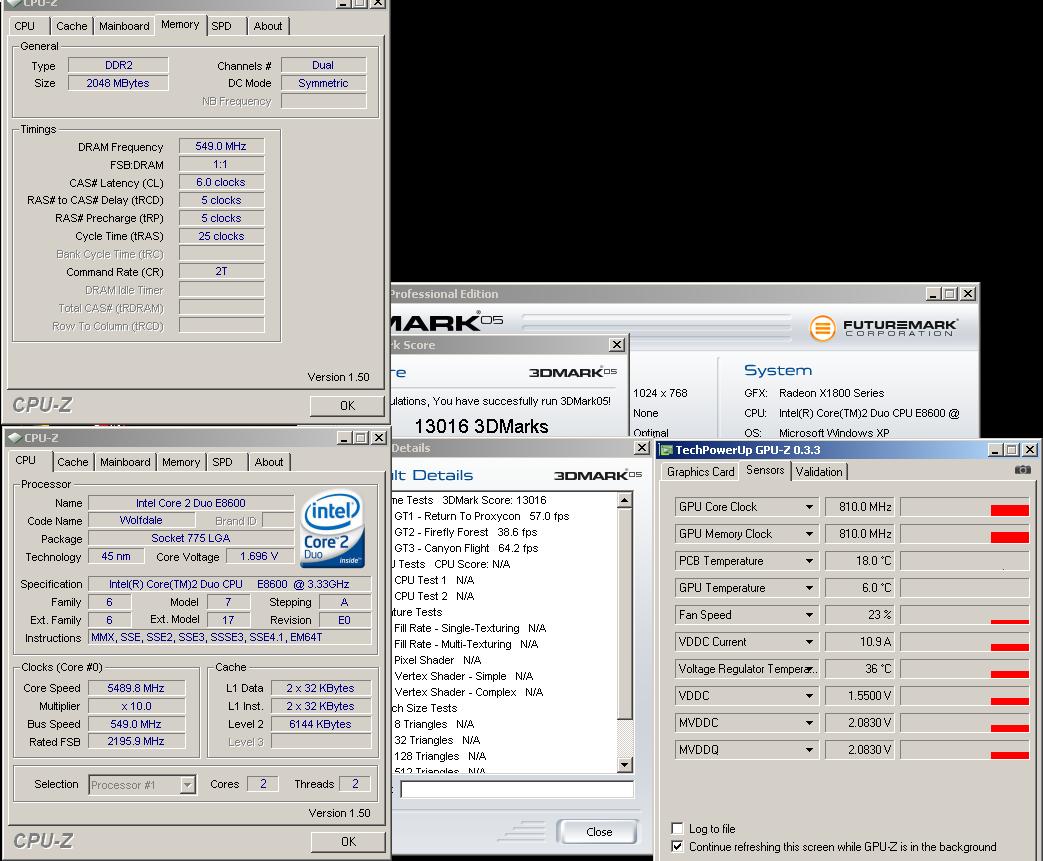The width and height of the screenshot is (1043, 861).
Task: Click the 13016 3DMarks score text
Action: tap(481, 427)
